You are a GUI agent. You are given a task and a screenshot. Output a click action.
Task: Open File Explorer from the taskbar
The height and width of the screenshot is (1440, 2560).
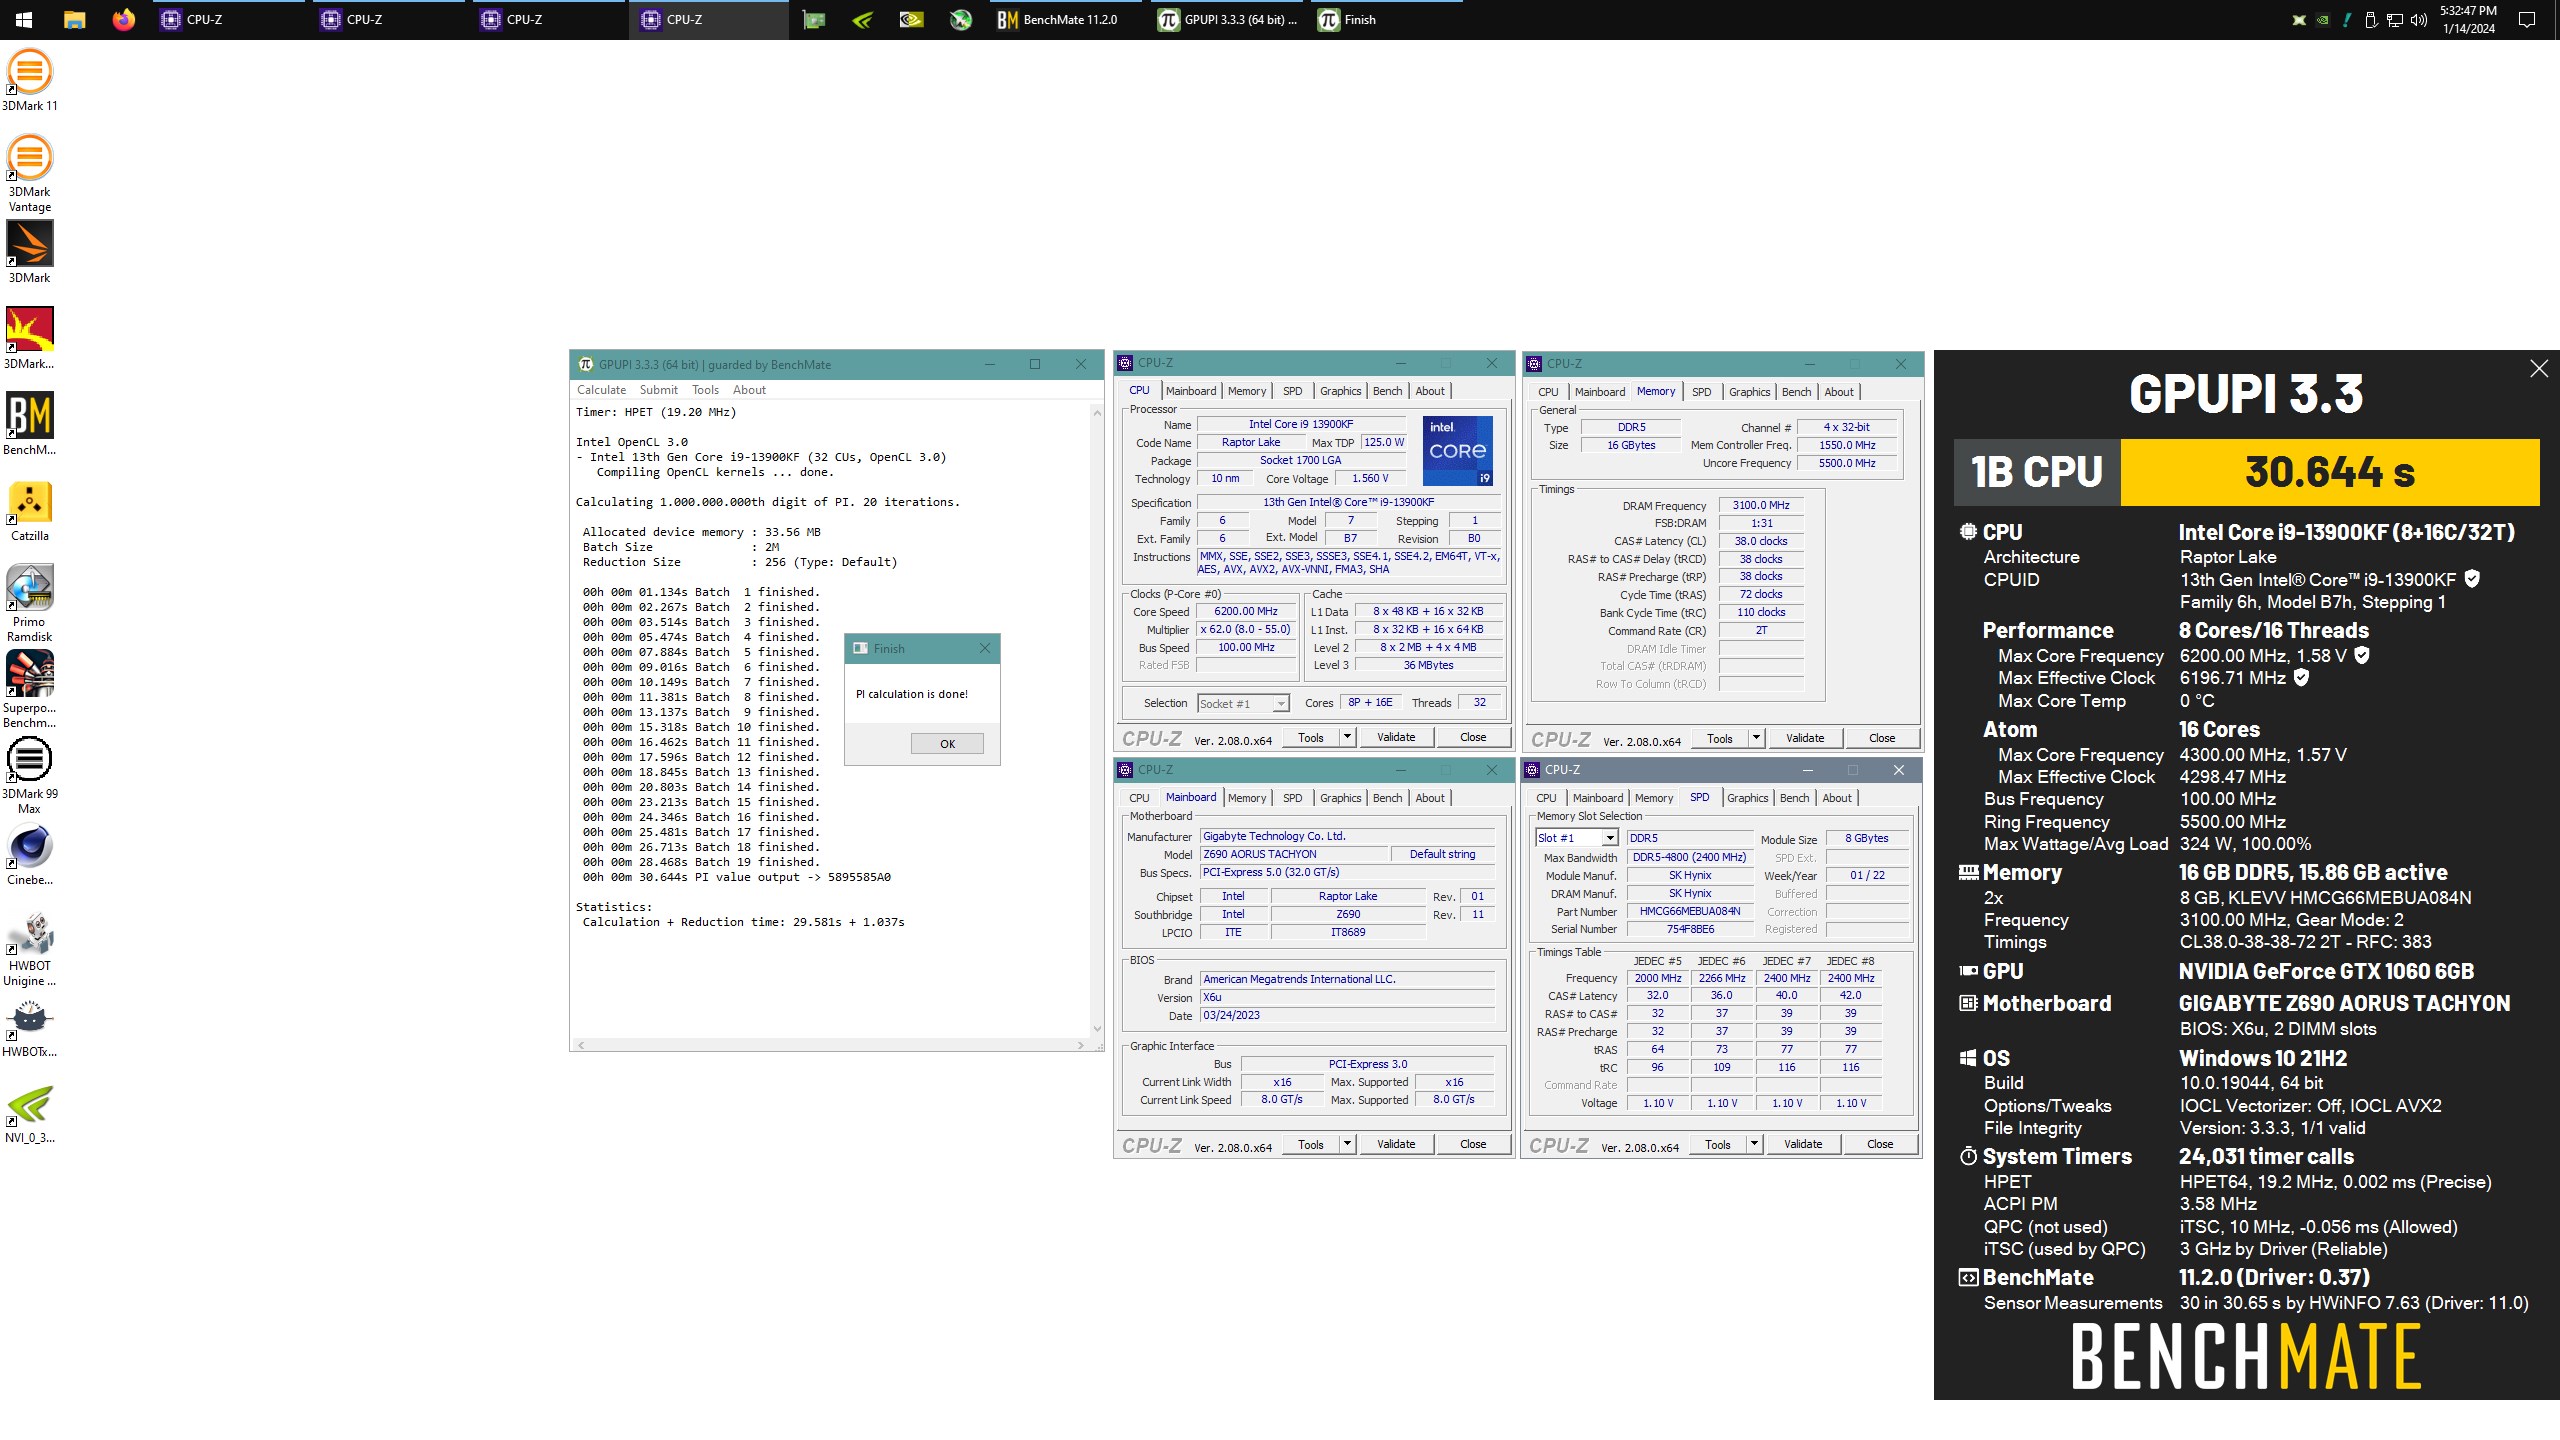pos(74,20)
